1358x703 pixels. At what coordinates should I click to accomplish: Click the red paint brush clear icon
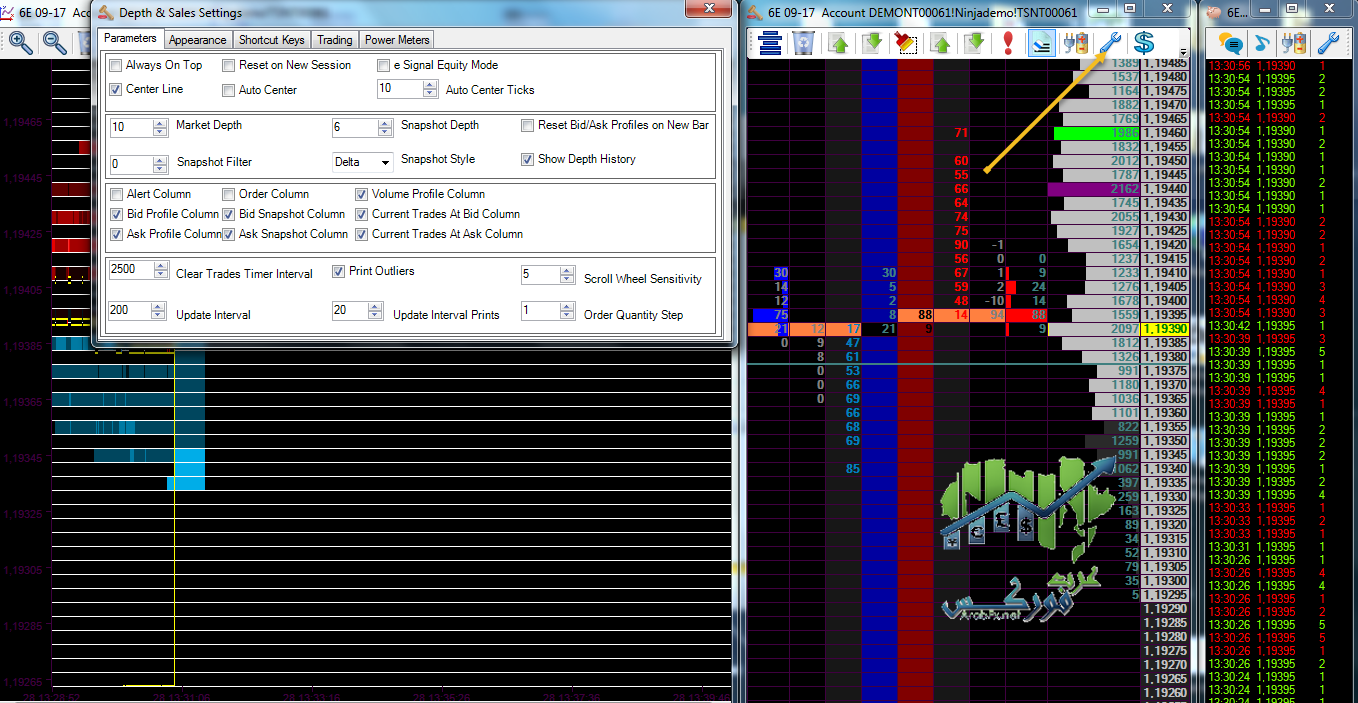905,43
